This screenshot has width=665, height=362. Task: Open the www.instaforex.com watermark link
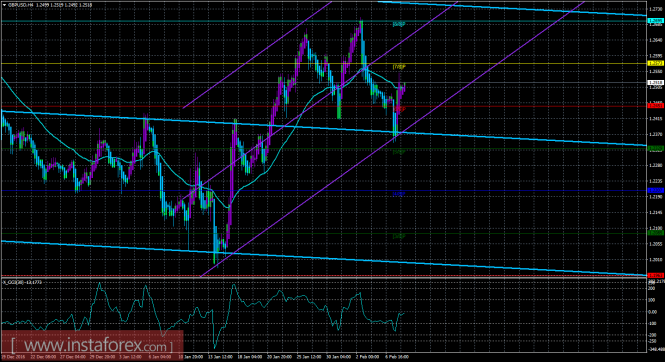tap(92, 345)
